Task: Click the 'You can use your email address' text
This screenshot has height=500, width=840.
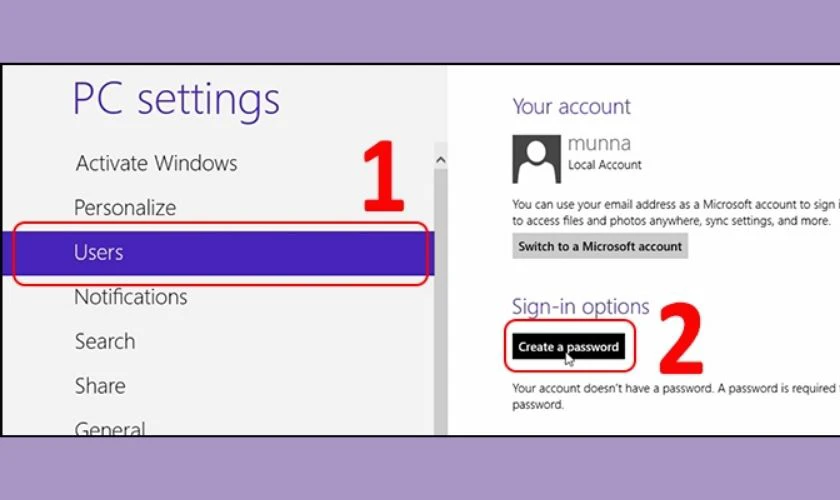Action: [676, 212]
